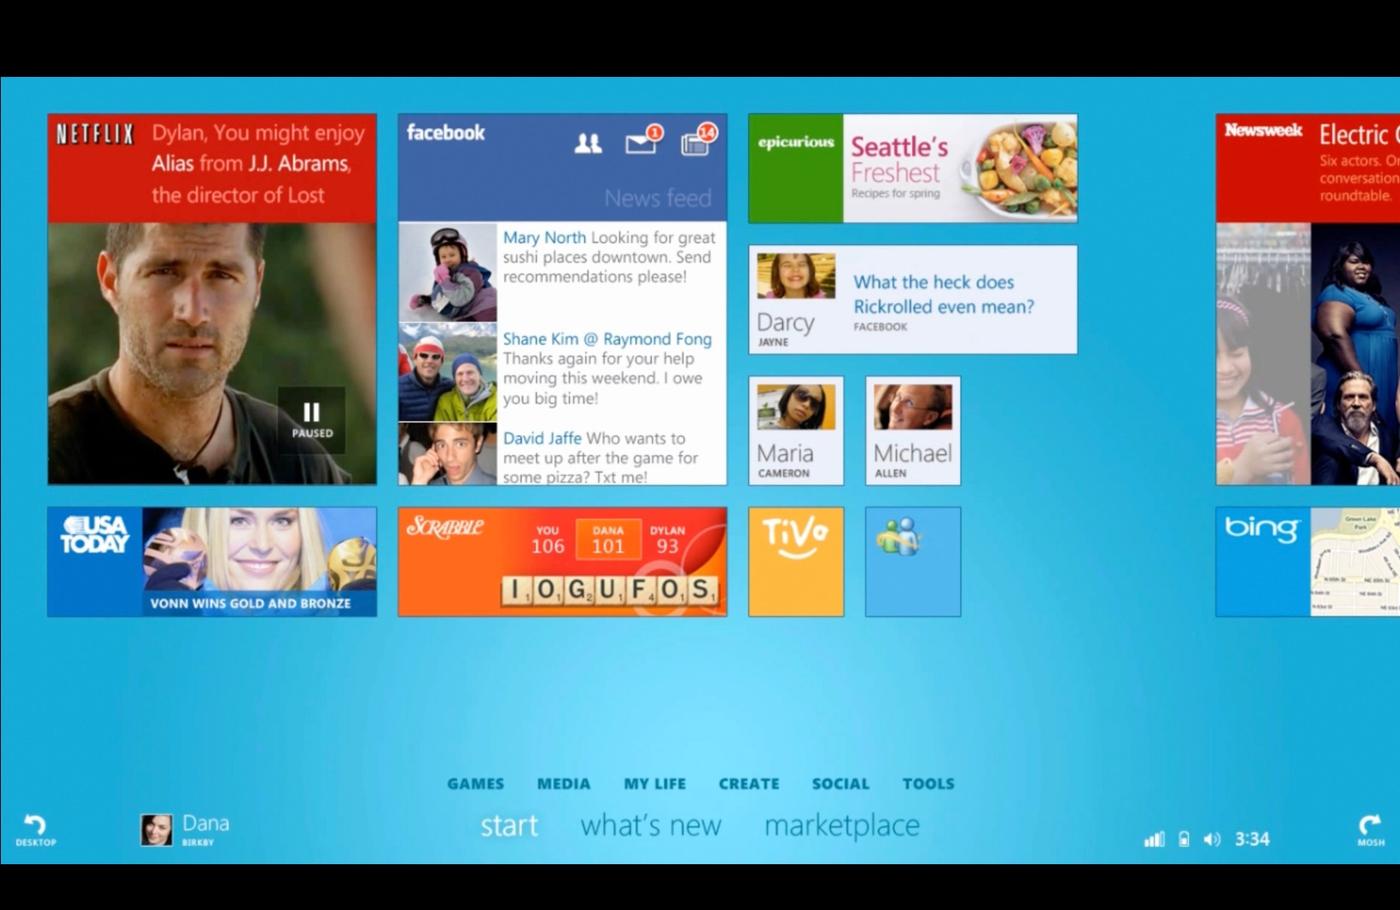Viewport: 1400px width, 910px height.
Task: Open Maria Cameron contact tile
Action: [796, 431]
